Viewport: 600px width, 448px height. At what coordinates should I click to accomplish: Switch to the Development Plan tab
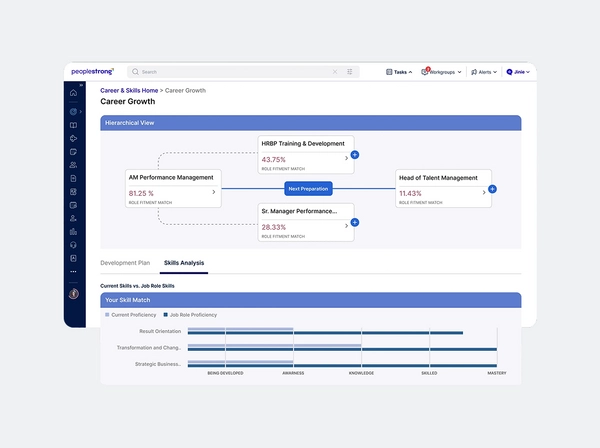click(125, 263)
